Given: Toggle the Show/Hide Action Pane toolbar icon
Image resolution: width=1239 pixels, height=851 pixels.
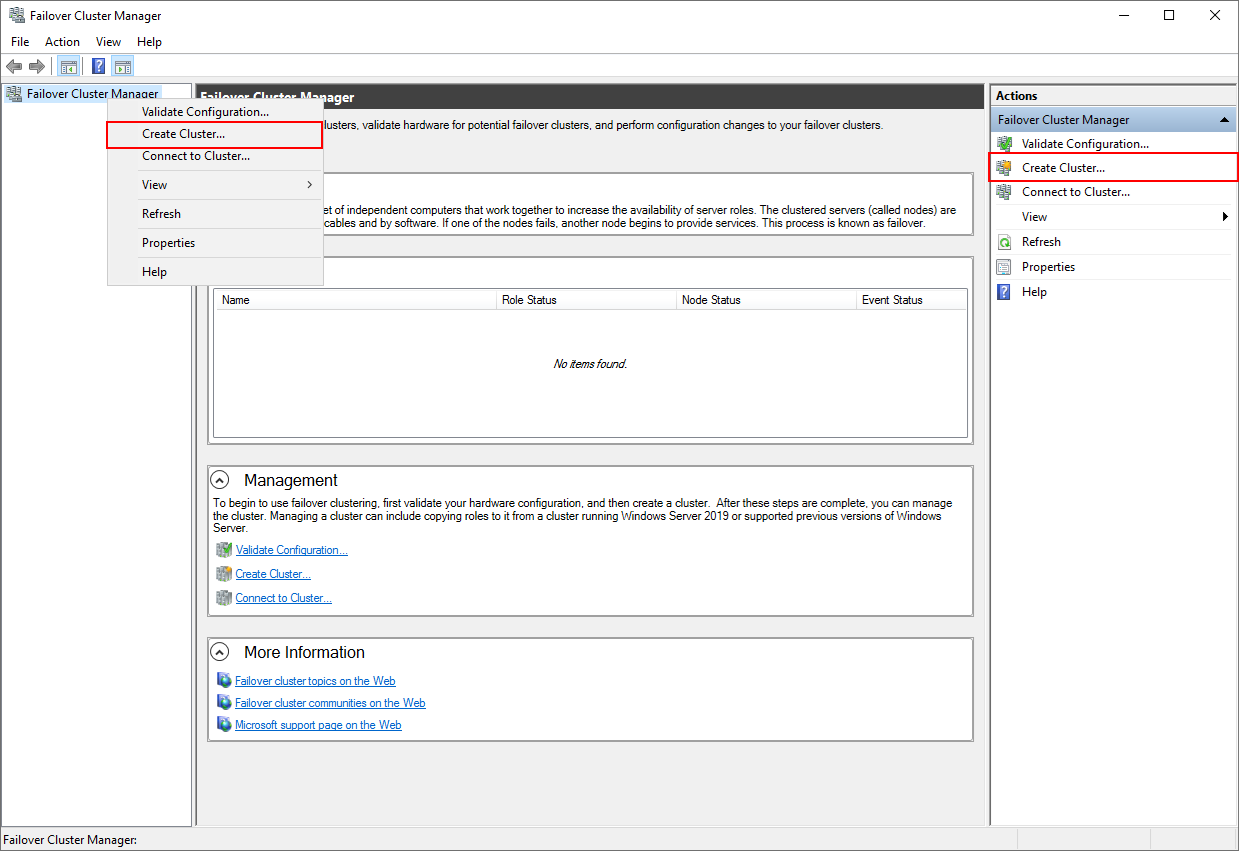Looking at the screenshot, I should coord(123,67).
